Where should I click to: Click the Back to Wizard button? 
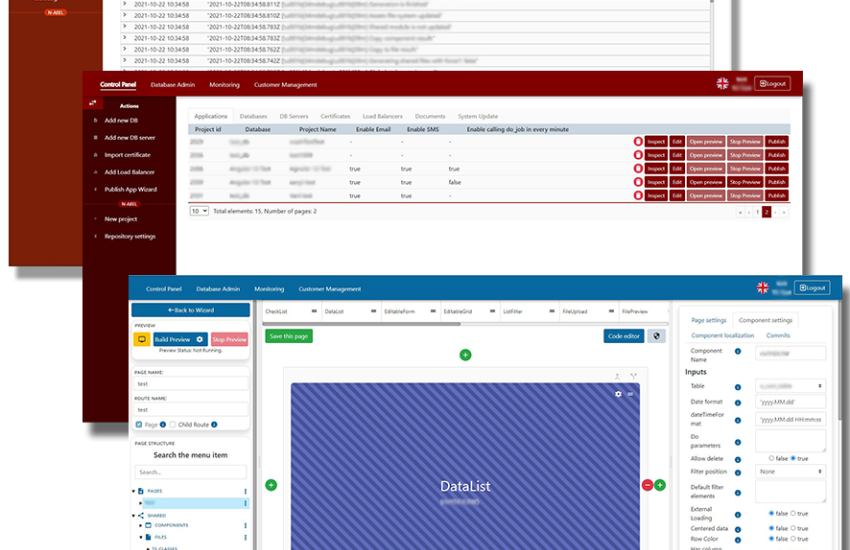(190, 310)
